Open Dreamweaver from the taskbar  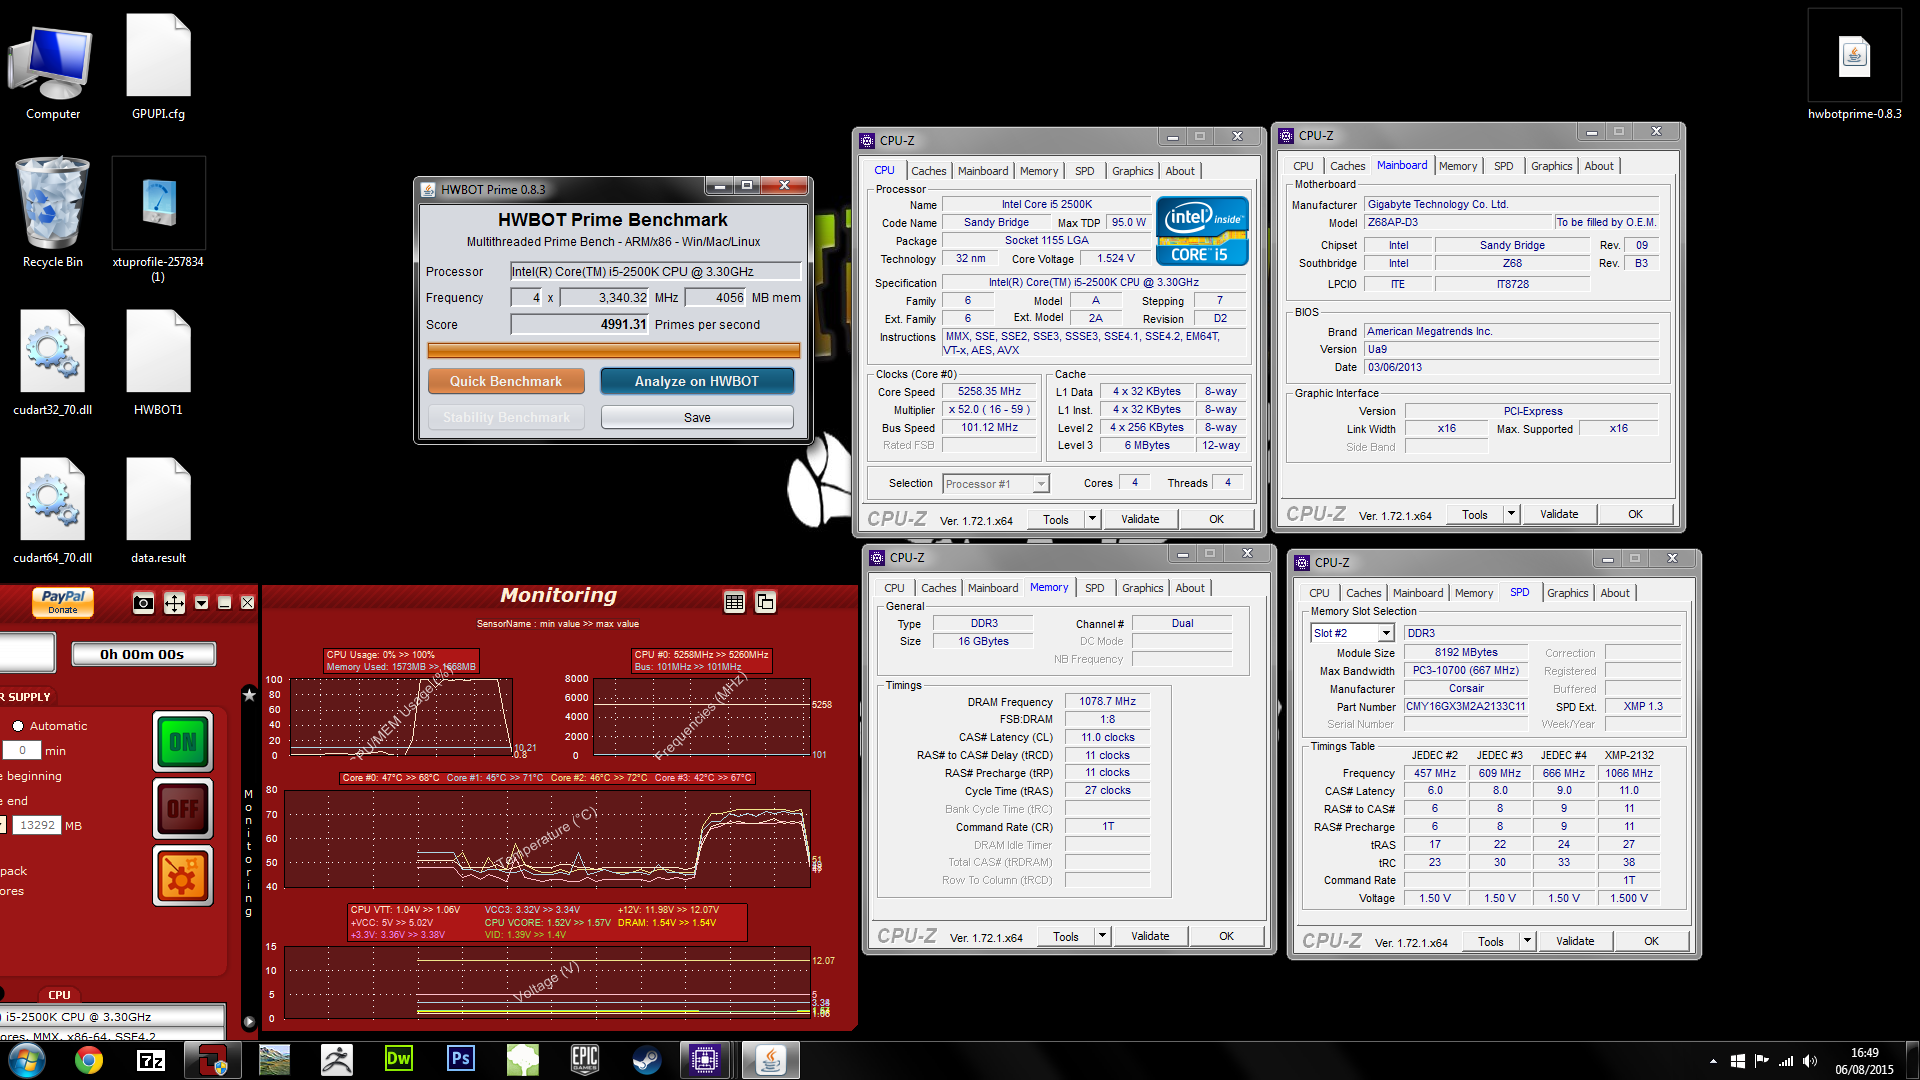399,1060
